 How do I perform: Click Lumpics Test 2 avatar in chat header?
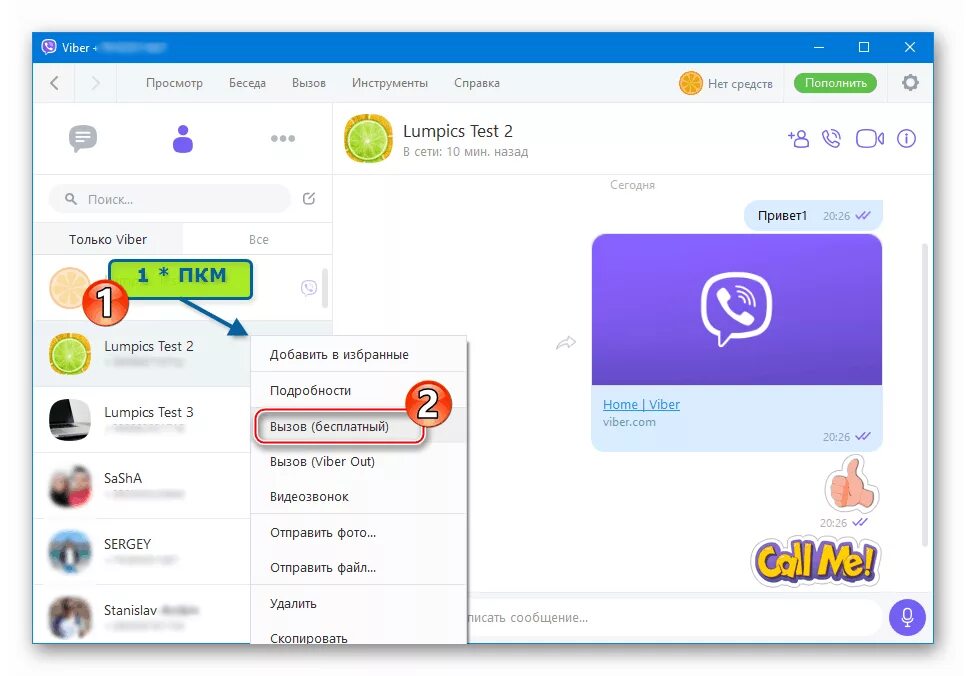[x=368, y=139]
